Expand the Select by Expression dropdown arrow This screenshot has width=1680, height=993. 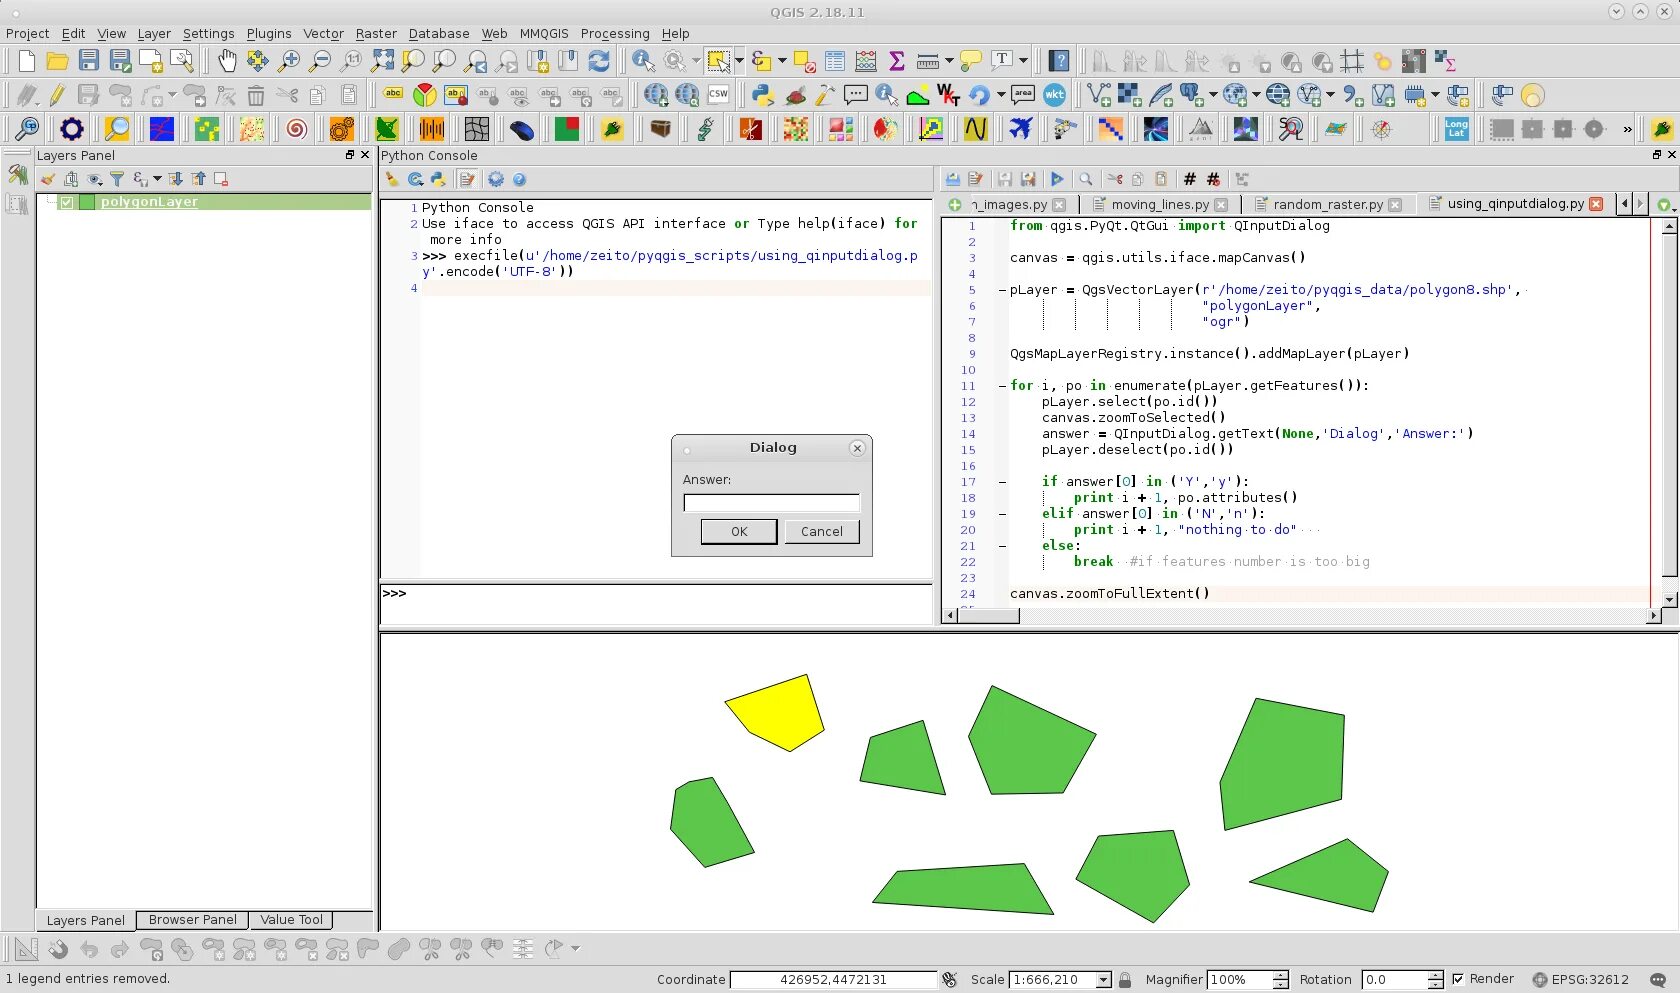[781, 61]
